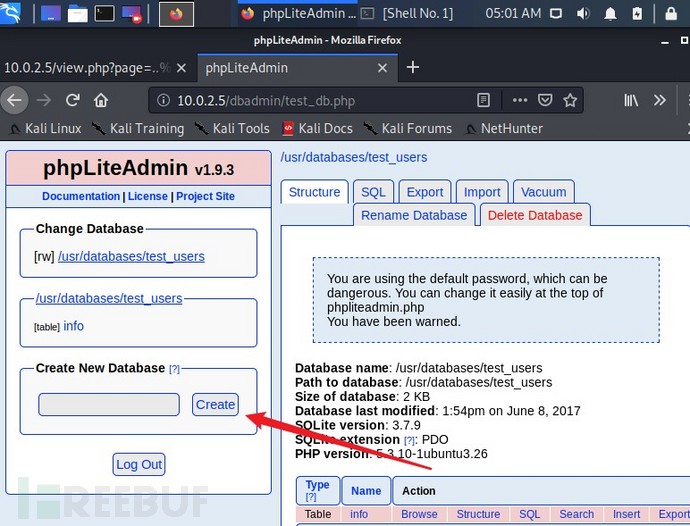
Task: Open the Search action for info table
Action: (x=576, y=514)
